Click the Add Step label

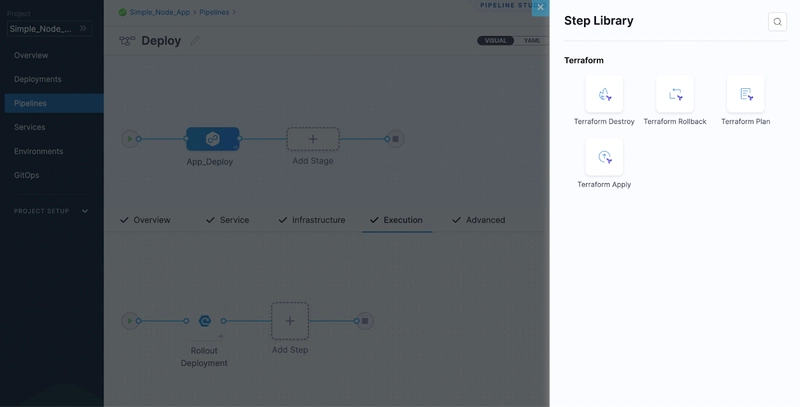[290, 350]
